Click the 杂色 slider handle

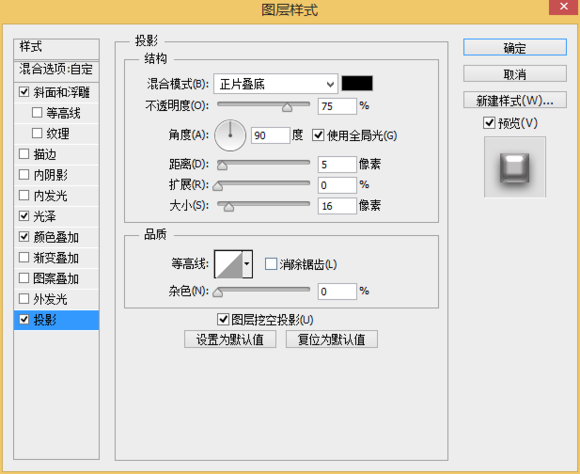pos(218,293)
